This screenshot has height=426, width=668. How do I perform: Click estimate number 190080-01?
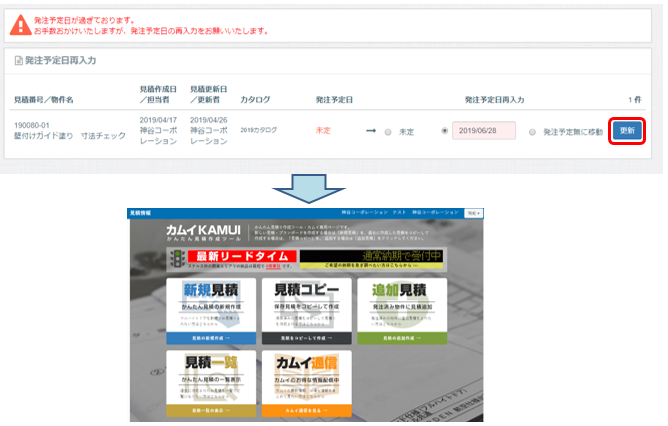coord(32,125)
